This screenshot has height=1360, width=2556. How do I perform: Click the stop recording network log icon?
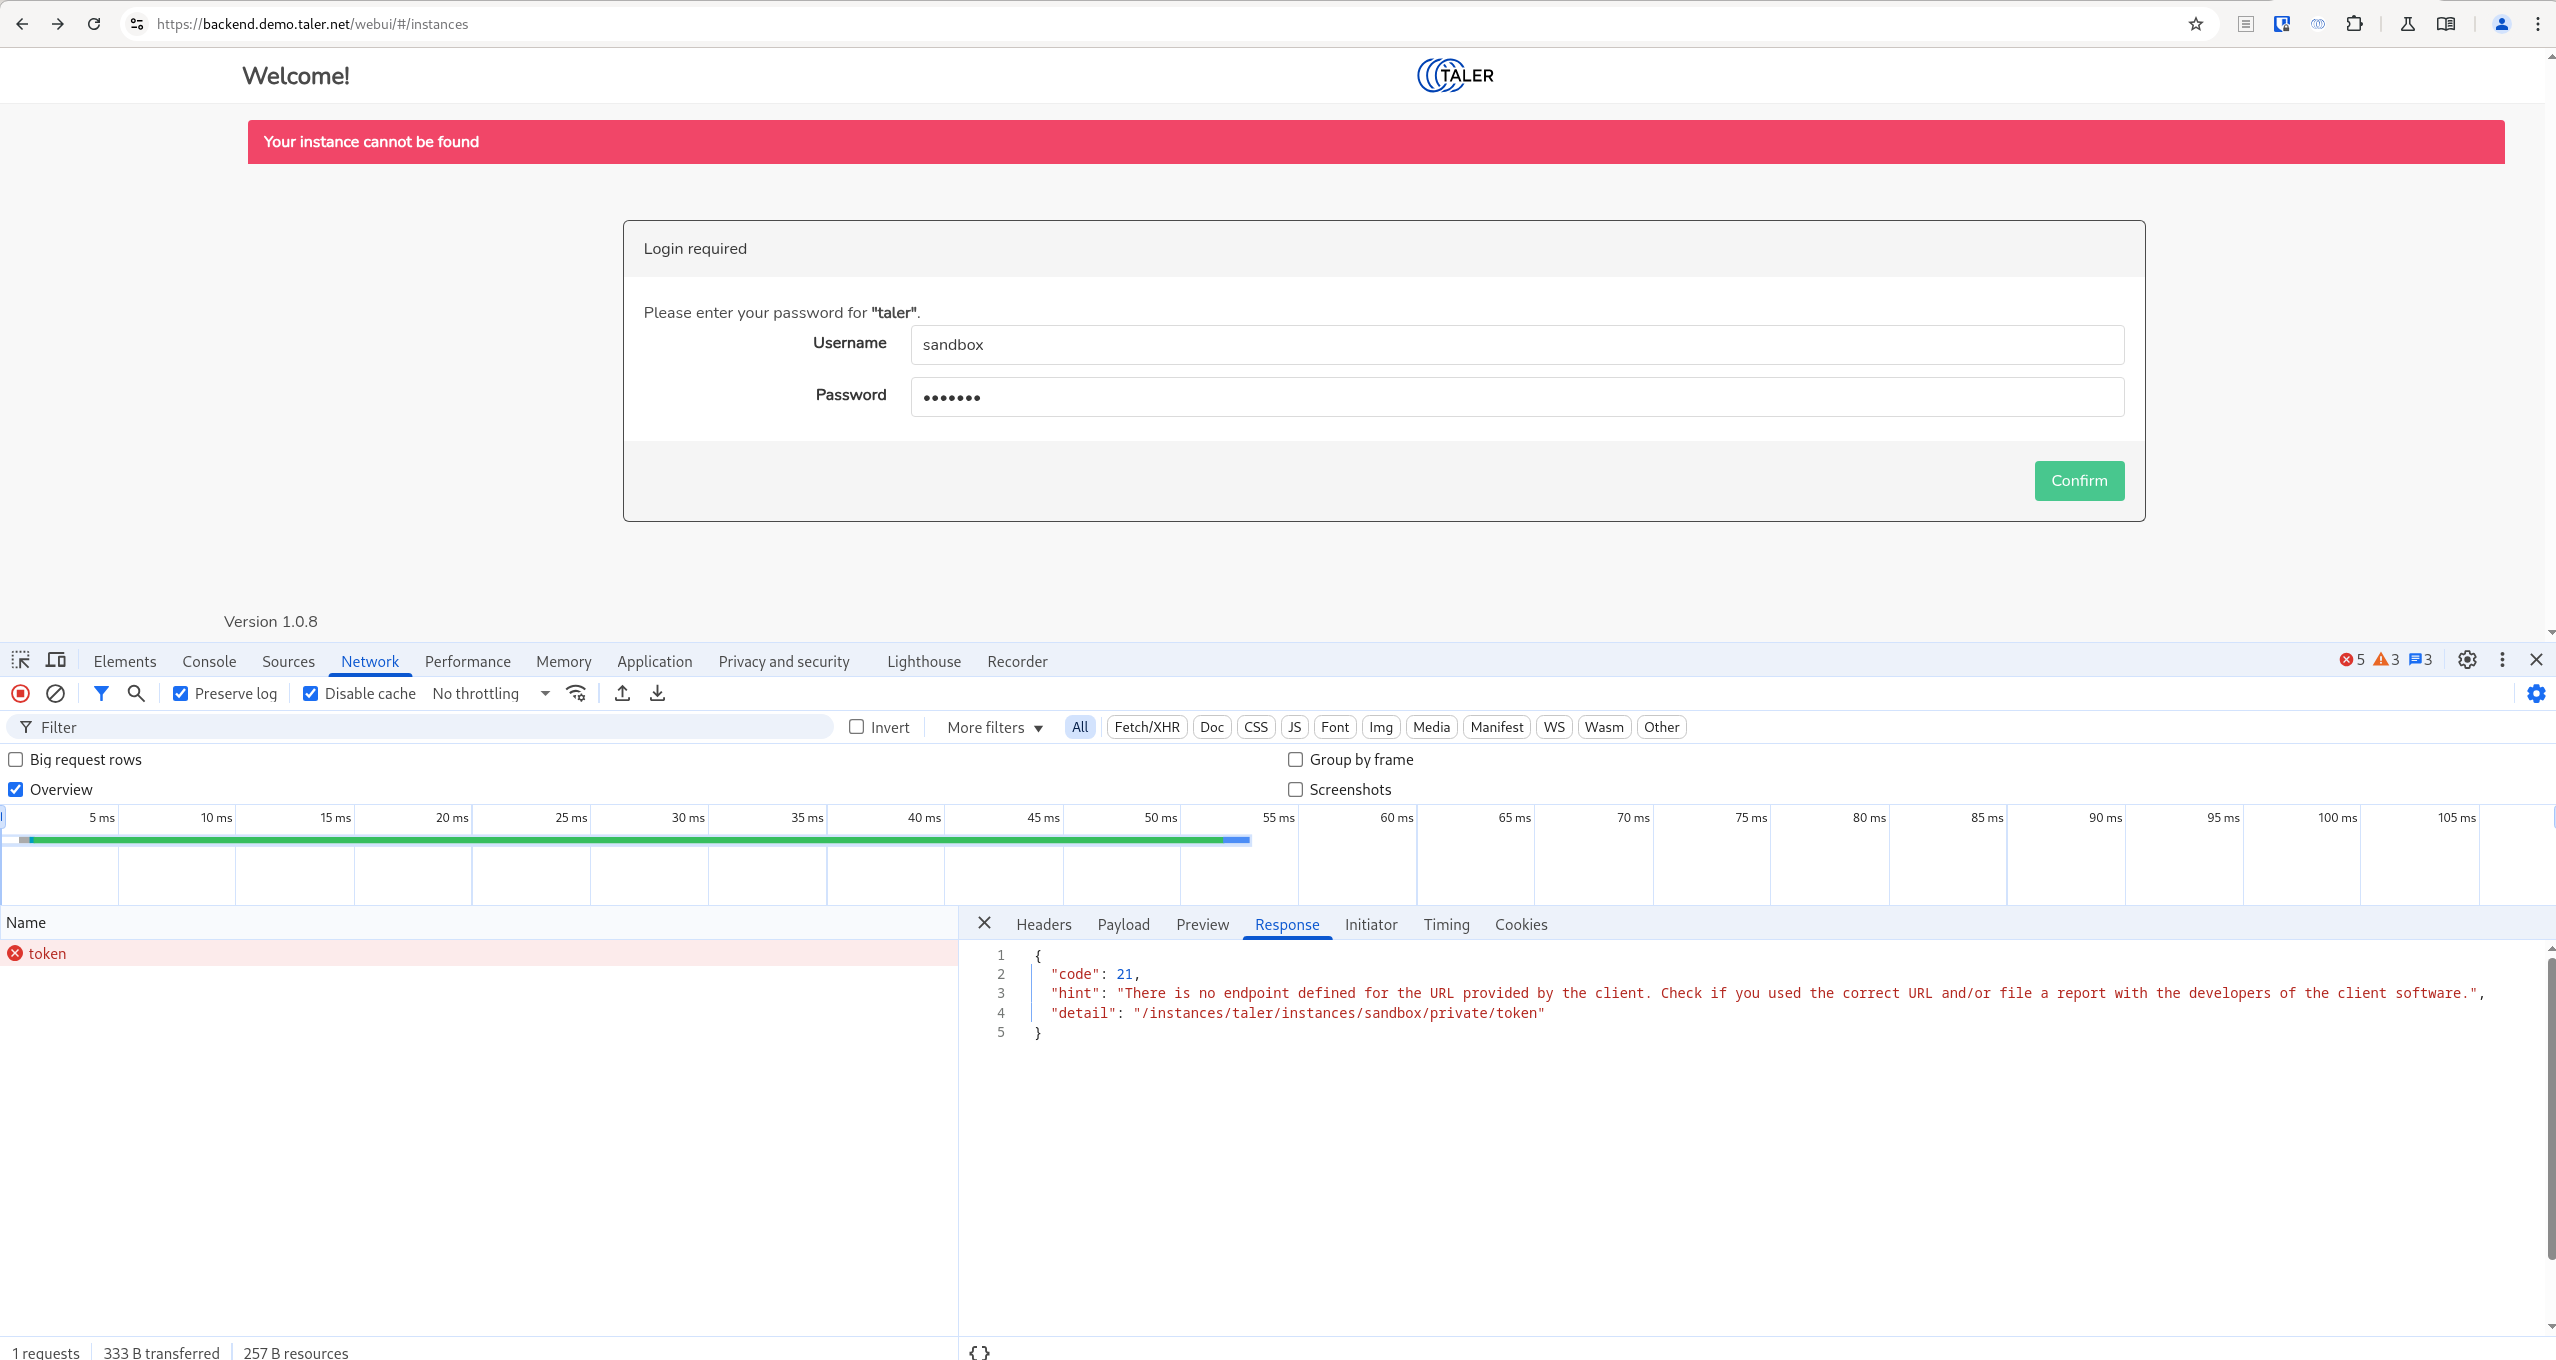20,693
